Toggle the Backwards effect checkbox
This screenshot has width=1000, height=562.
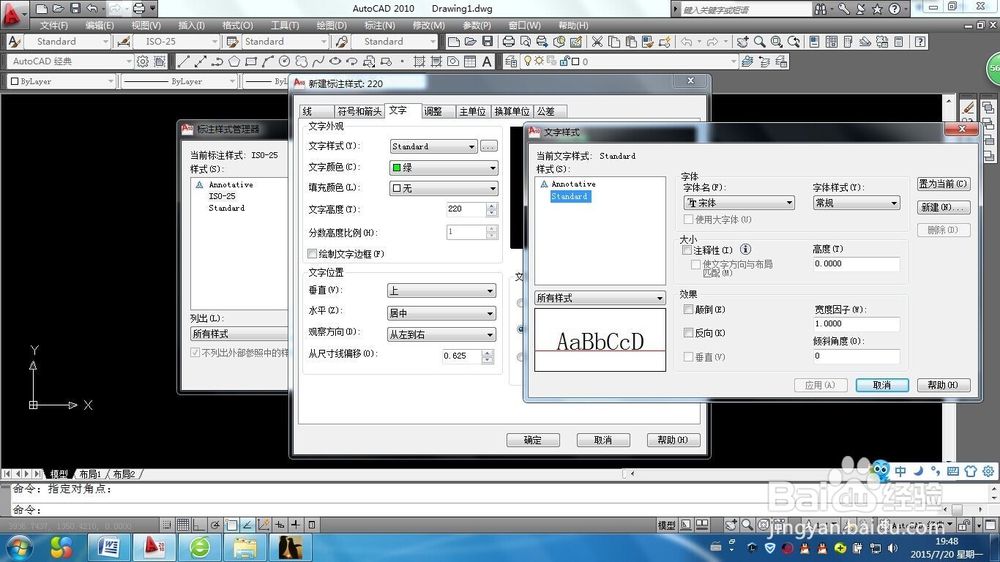click(x=688, y=332)
